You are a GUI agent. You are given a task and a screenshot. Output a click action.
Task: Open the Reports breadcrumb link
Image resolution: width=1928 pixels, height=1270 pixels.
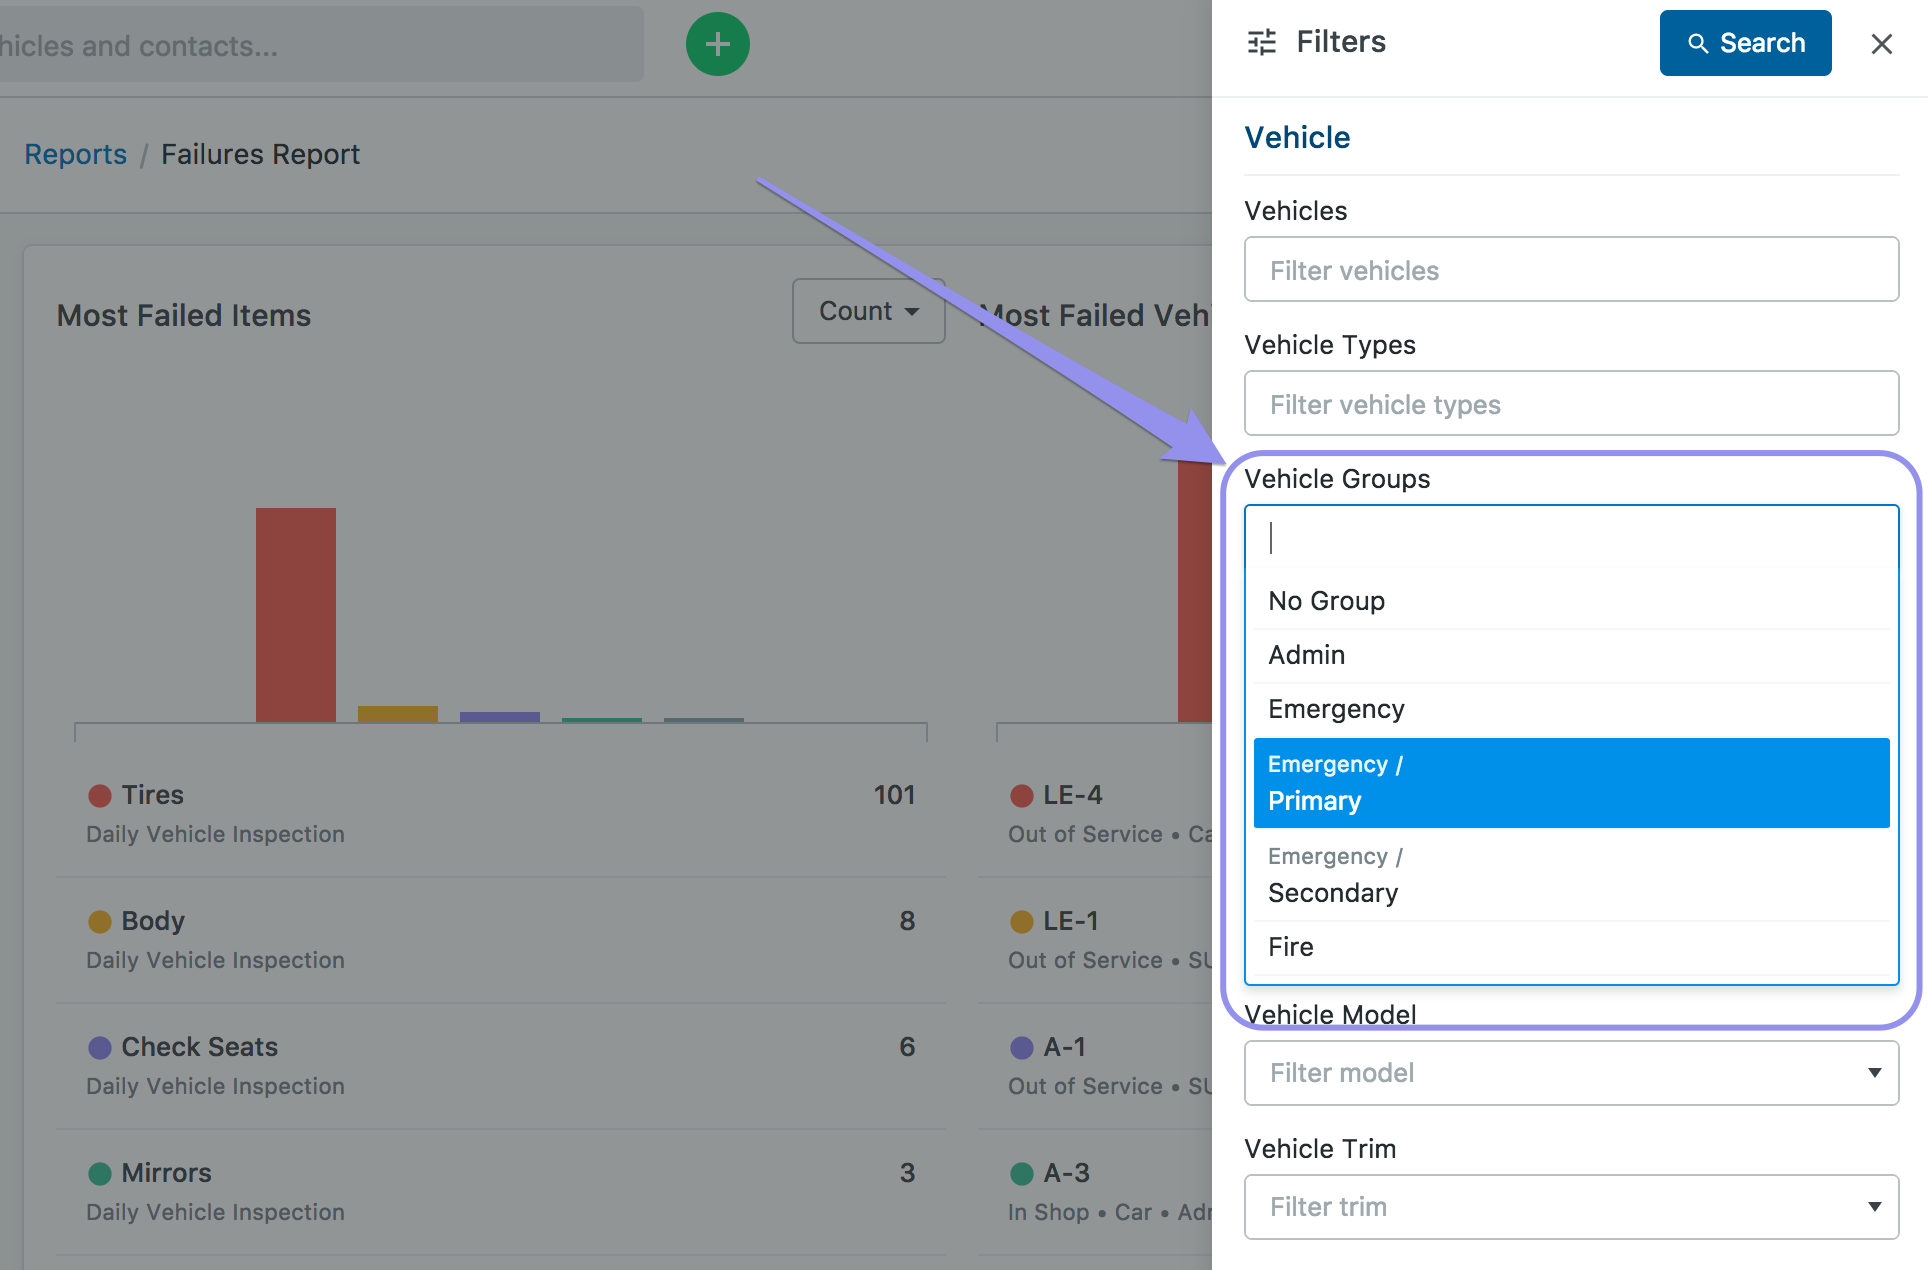(75, 154)
